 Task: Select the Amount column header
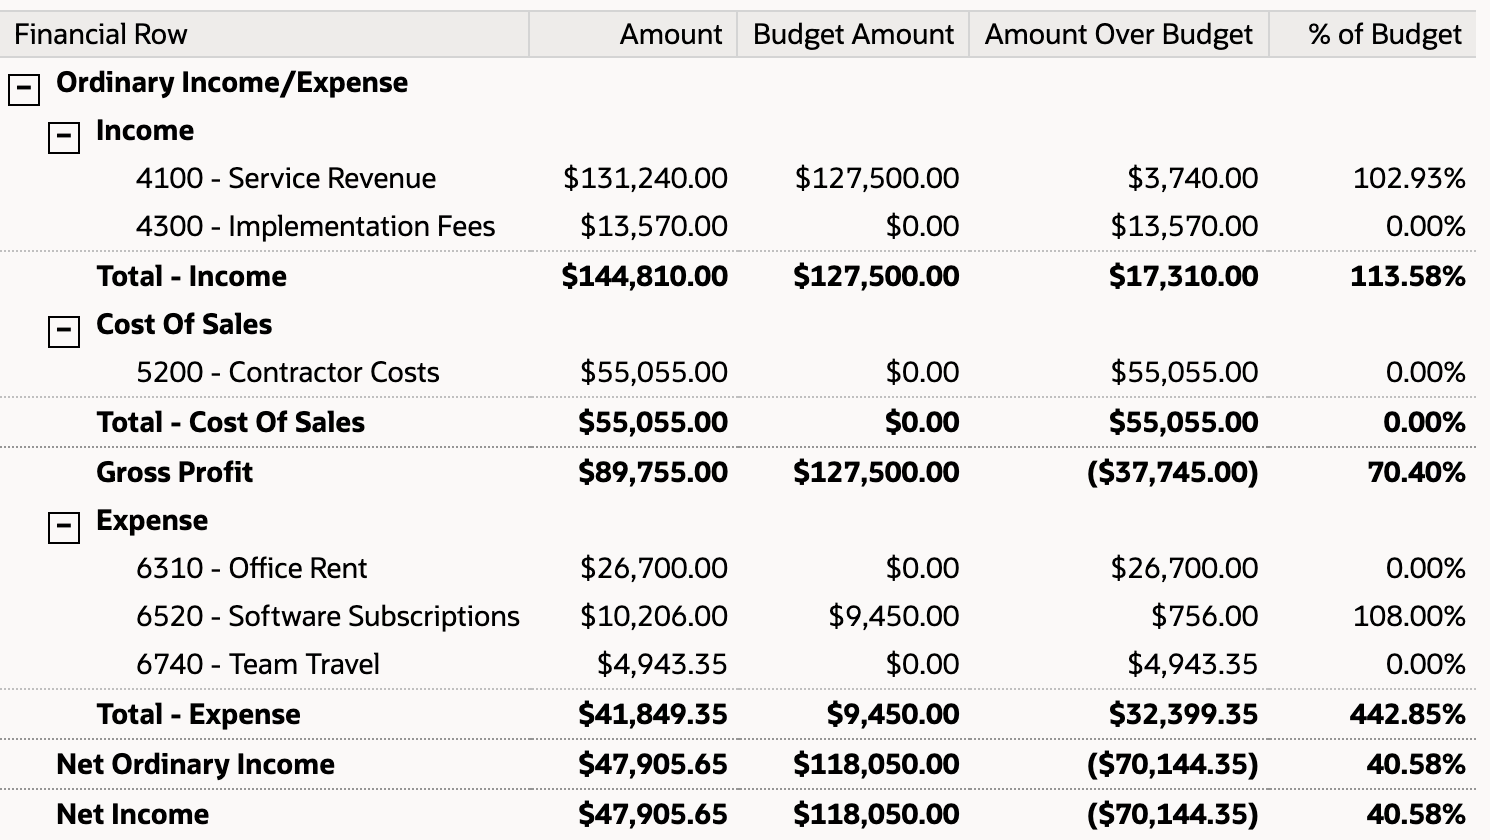[633, 34]
